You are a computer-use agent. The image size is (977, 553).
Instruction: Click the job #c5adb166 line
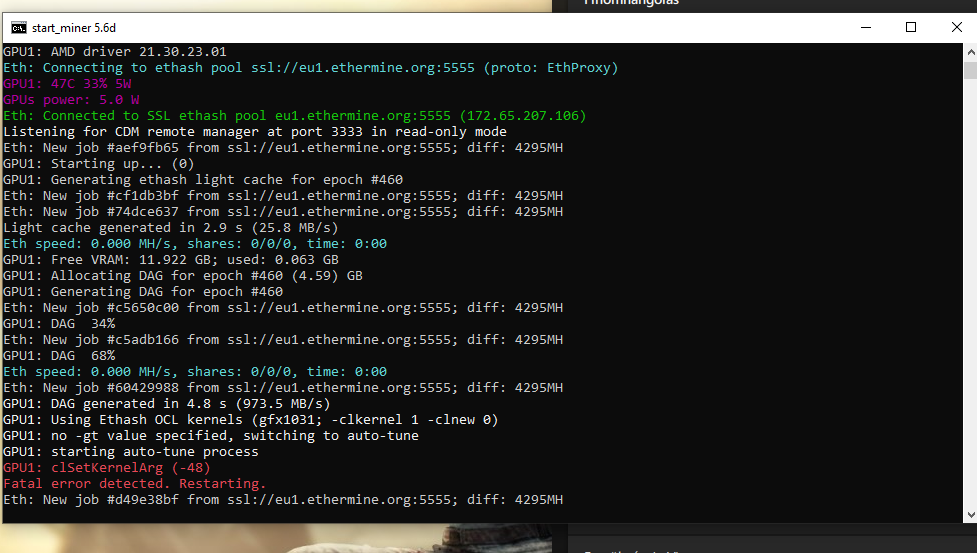pos(283,340)
